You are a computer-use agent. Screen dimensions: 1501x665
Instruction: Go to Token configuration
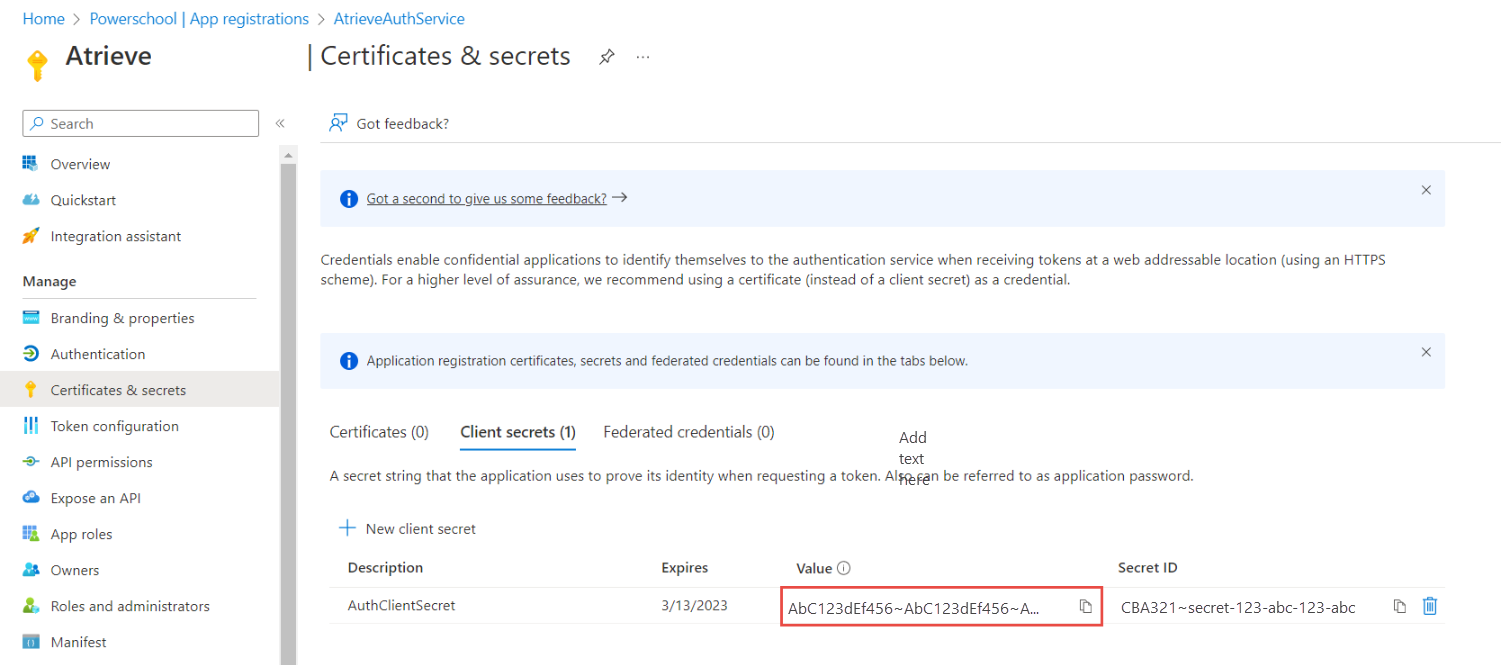point(114,426)
